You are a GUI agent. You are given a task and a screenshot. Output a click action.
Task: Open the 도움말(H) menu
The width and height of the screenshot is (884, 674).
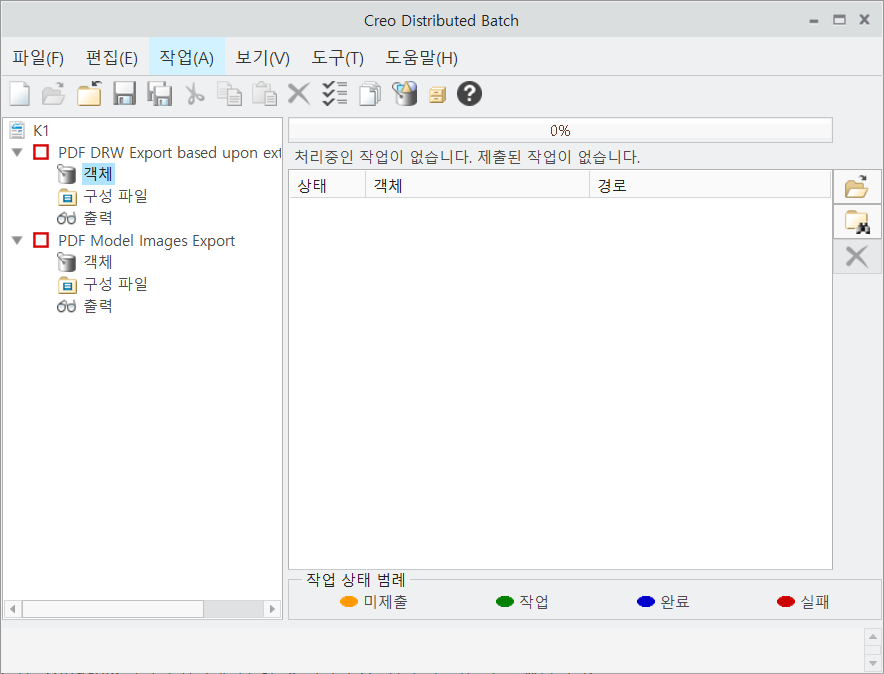pos(421,57)
